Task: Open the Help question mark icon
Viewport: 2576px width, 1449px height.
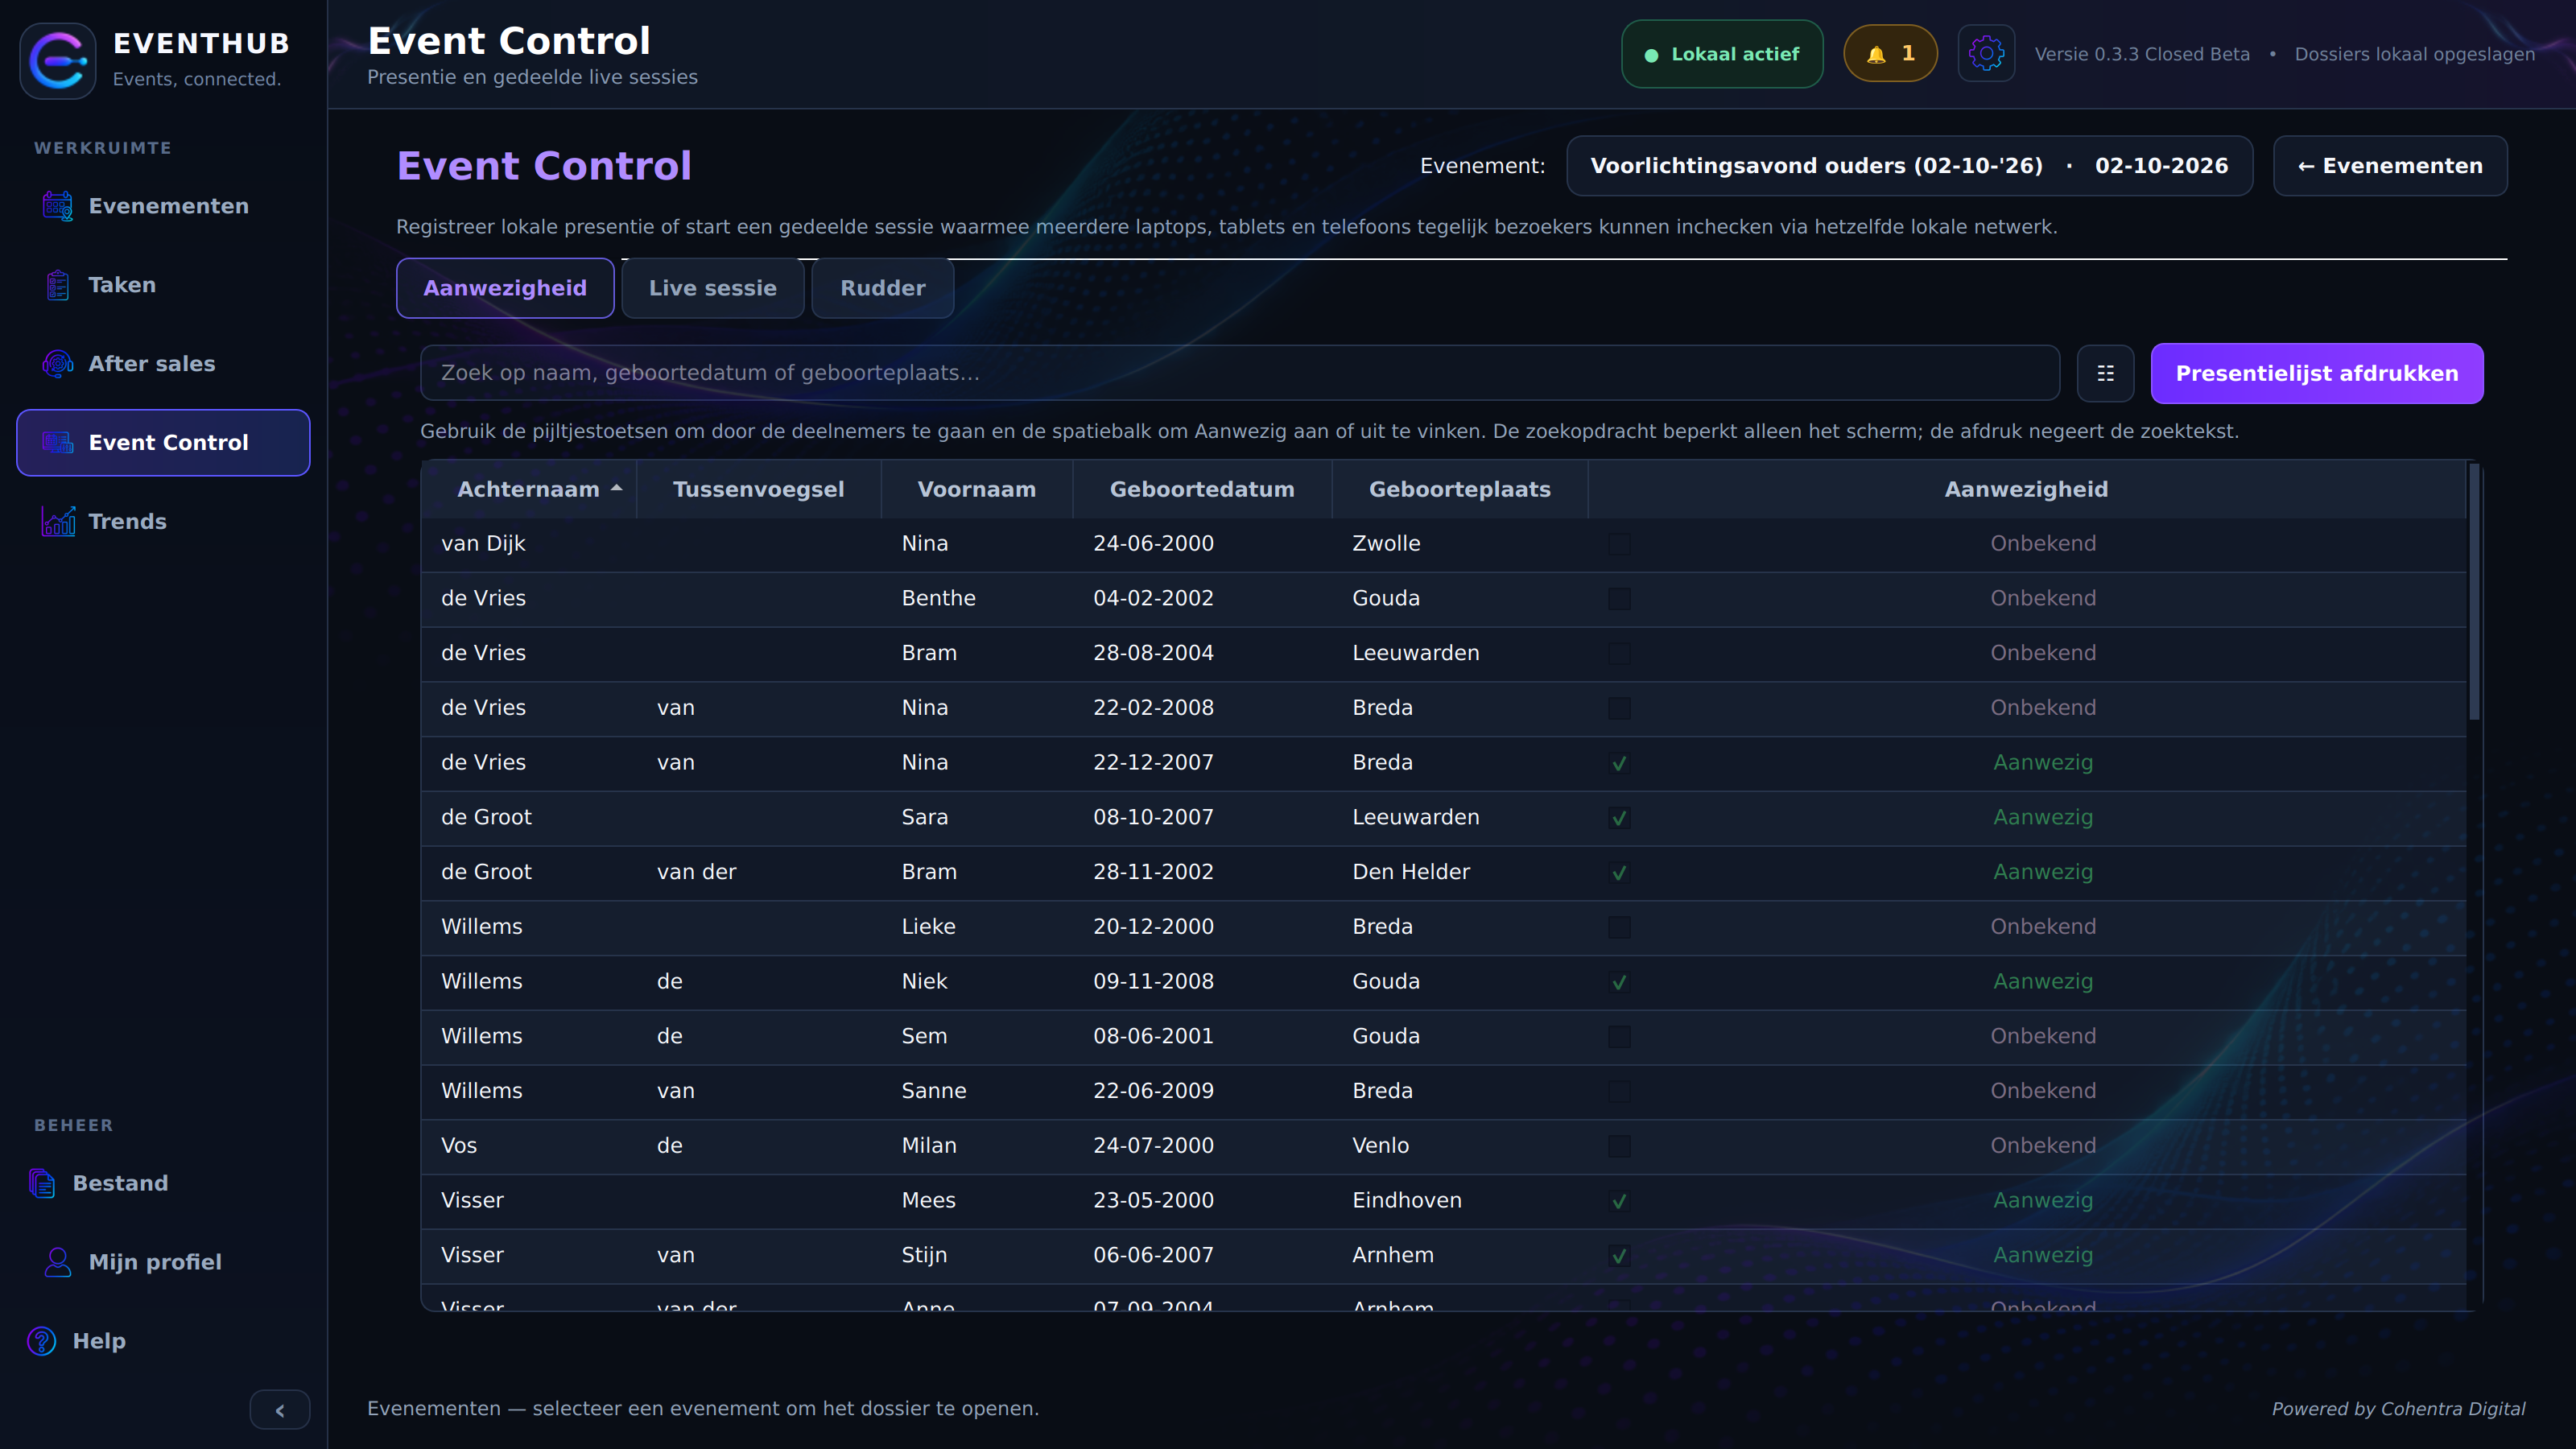Action: [42, 1341]
